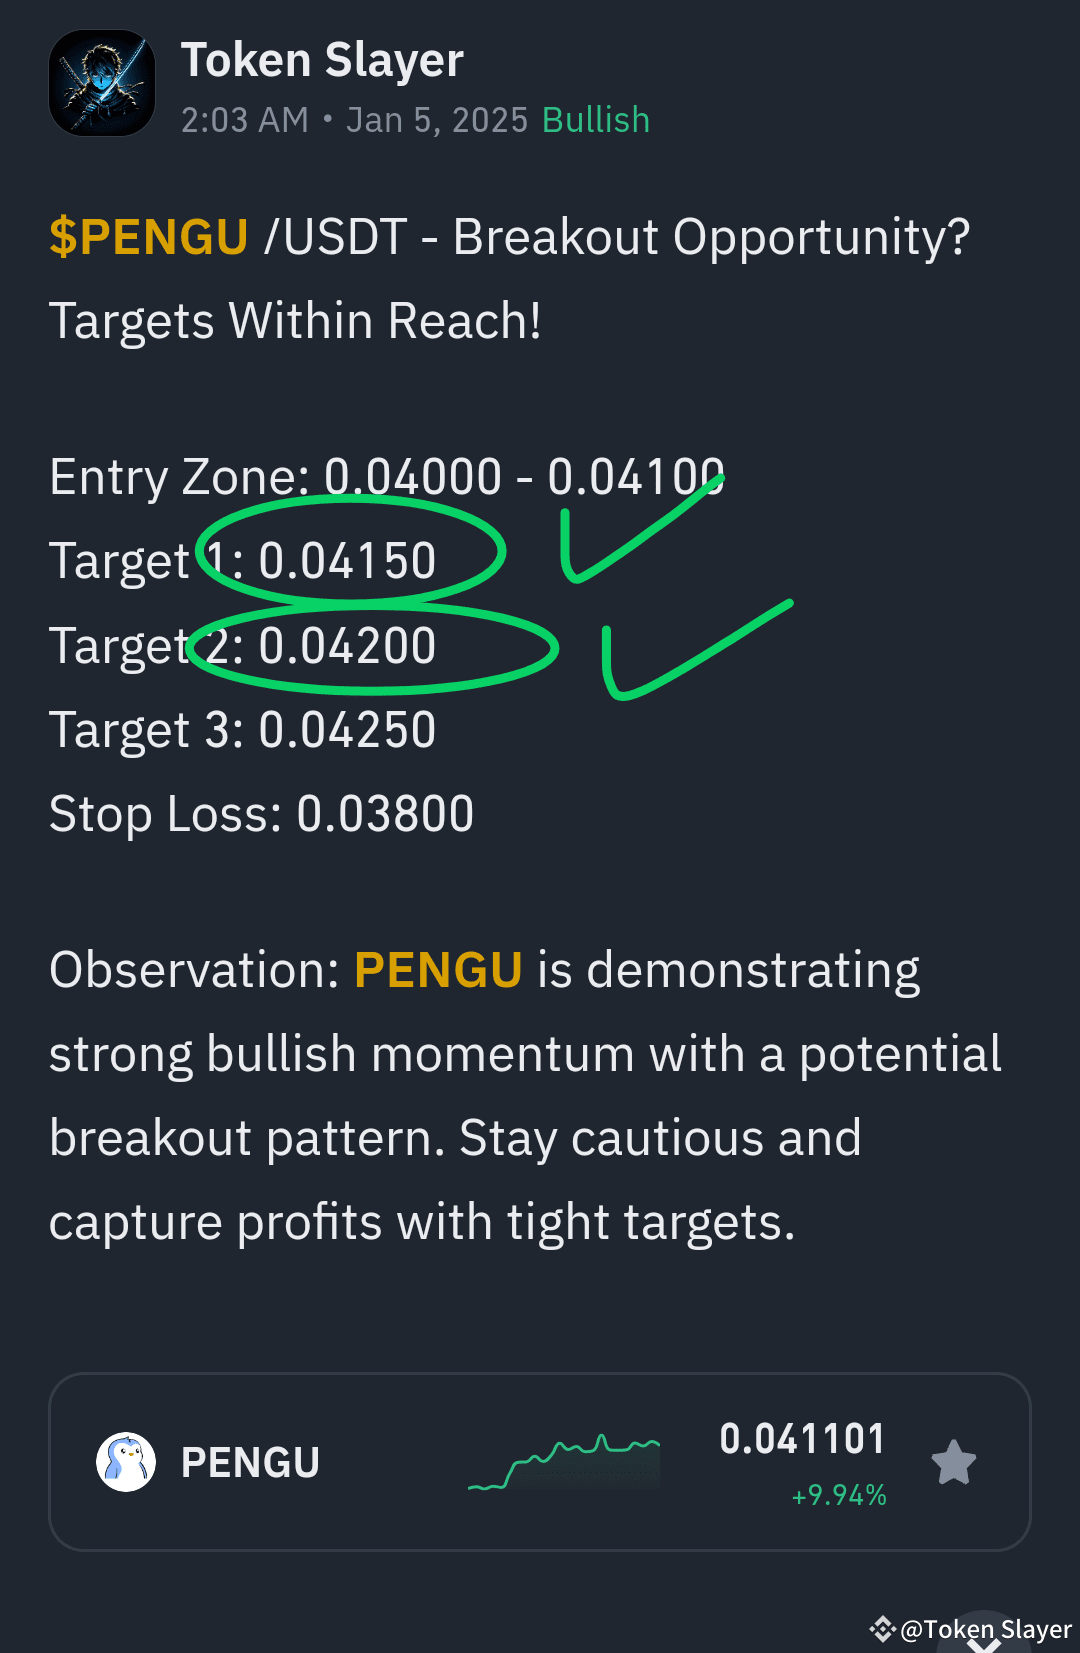The width and height of the screenshot is (1080, 1653).
Task: Click the 0.041101 price figure
Action: [802, 1438]
